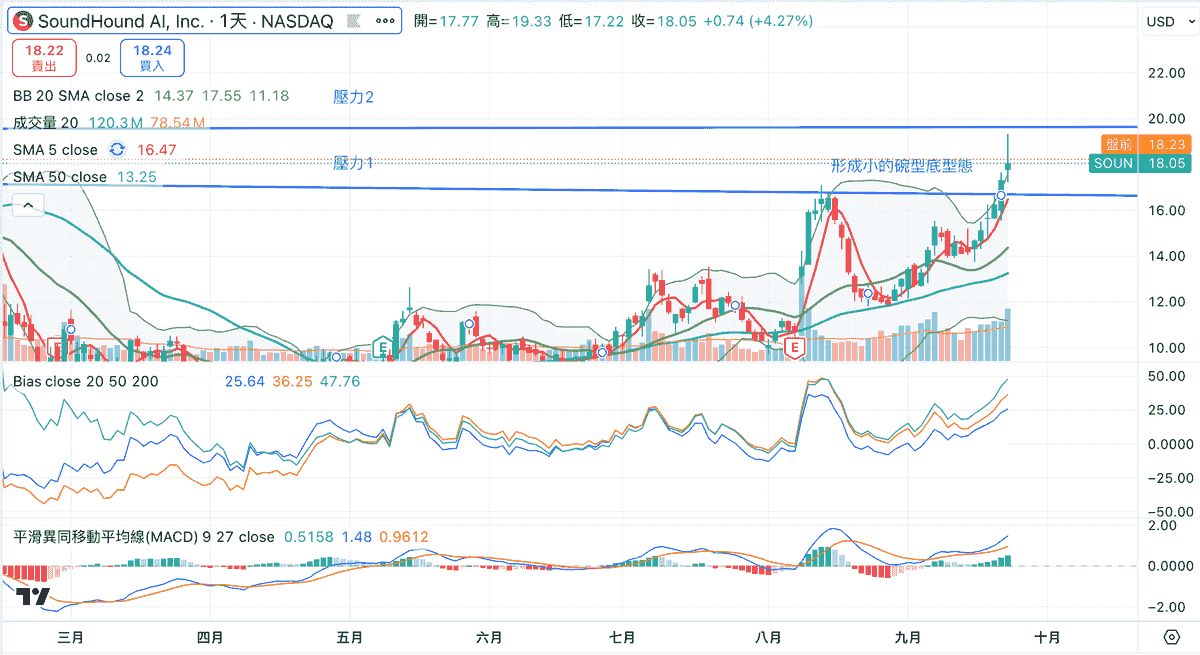Select the 成交量 20 volume indicator legend
The image size is (1200, 655).
point(46,123)
